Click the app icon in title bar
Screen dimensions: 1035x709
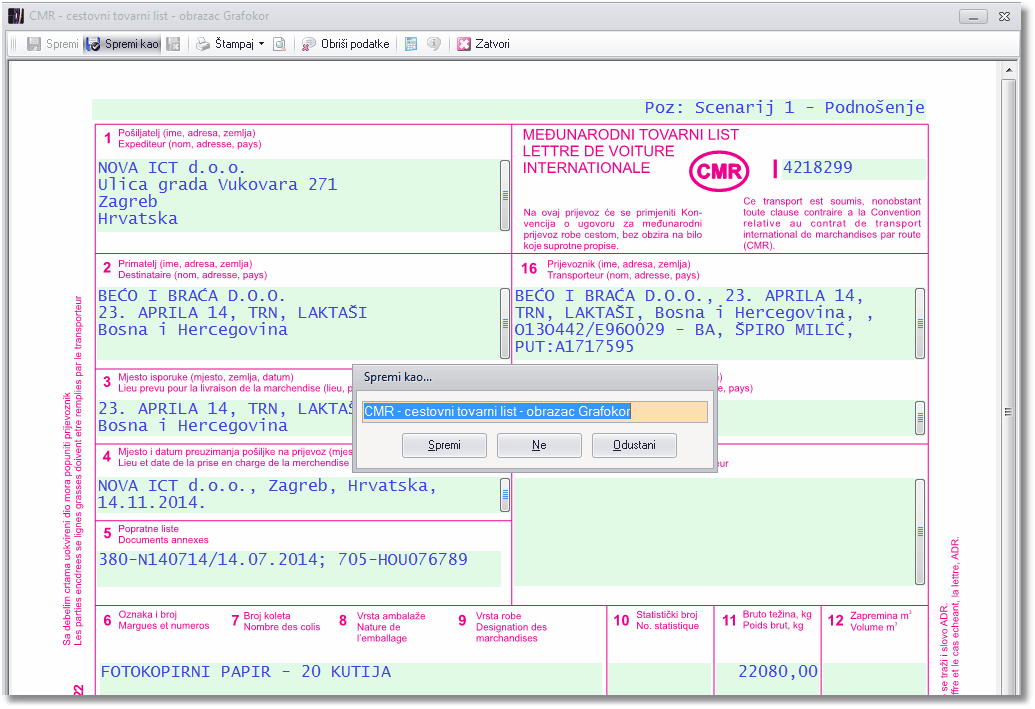tap(16, 16)
